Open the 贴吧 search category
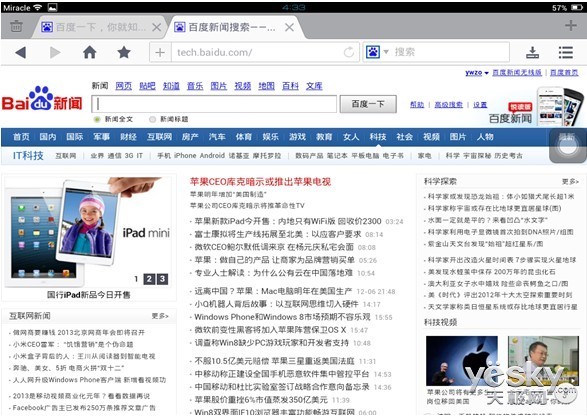The width and height of the screenshot is (587, 419). coord(147,86)
